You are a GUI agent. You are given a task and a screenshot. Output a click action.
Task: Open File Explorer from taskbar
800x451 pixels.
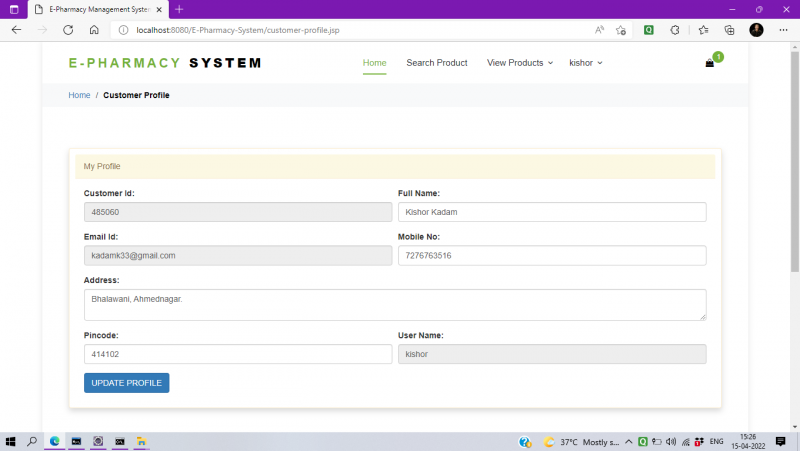141,441
